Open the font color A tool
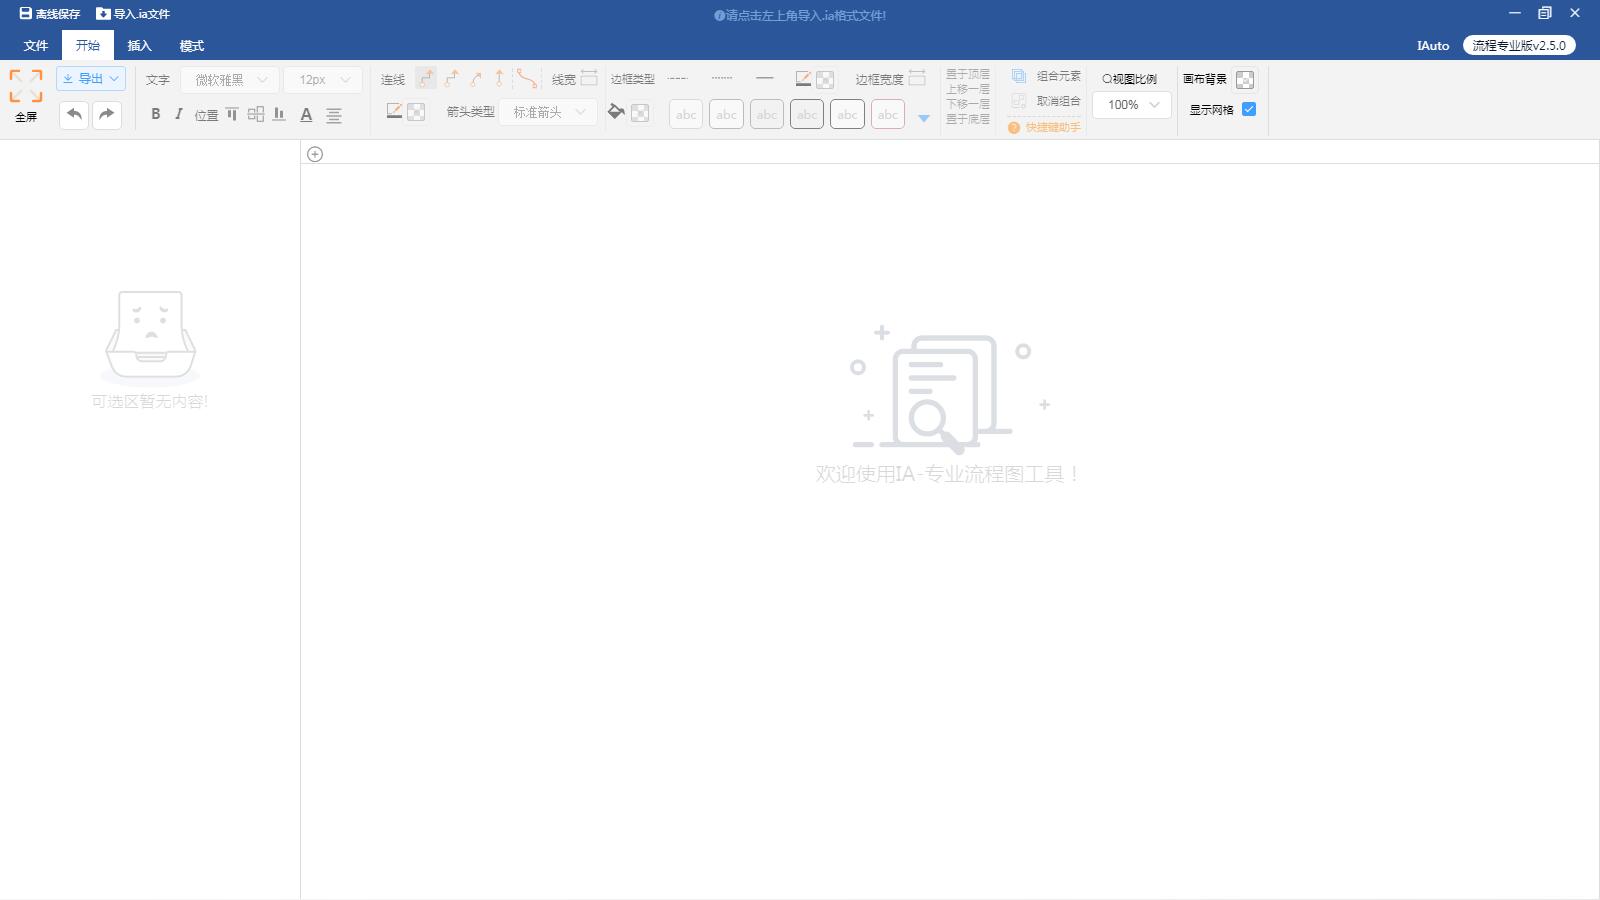 tap(306, 115)
